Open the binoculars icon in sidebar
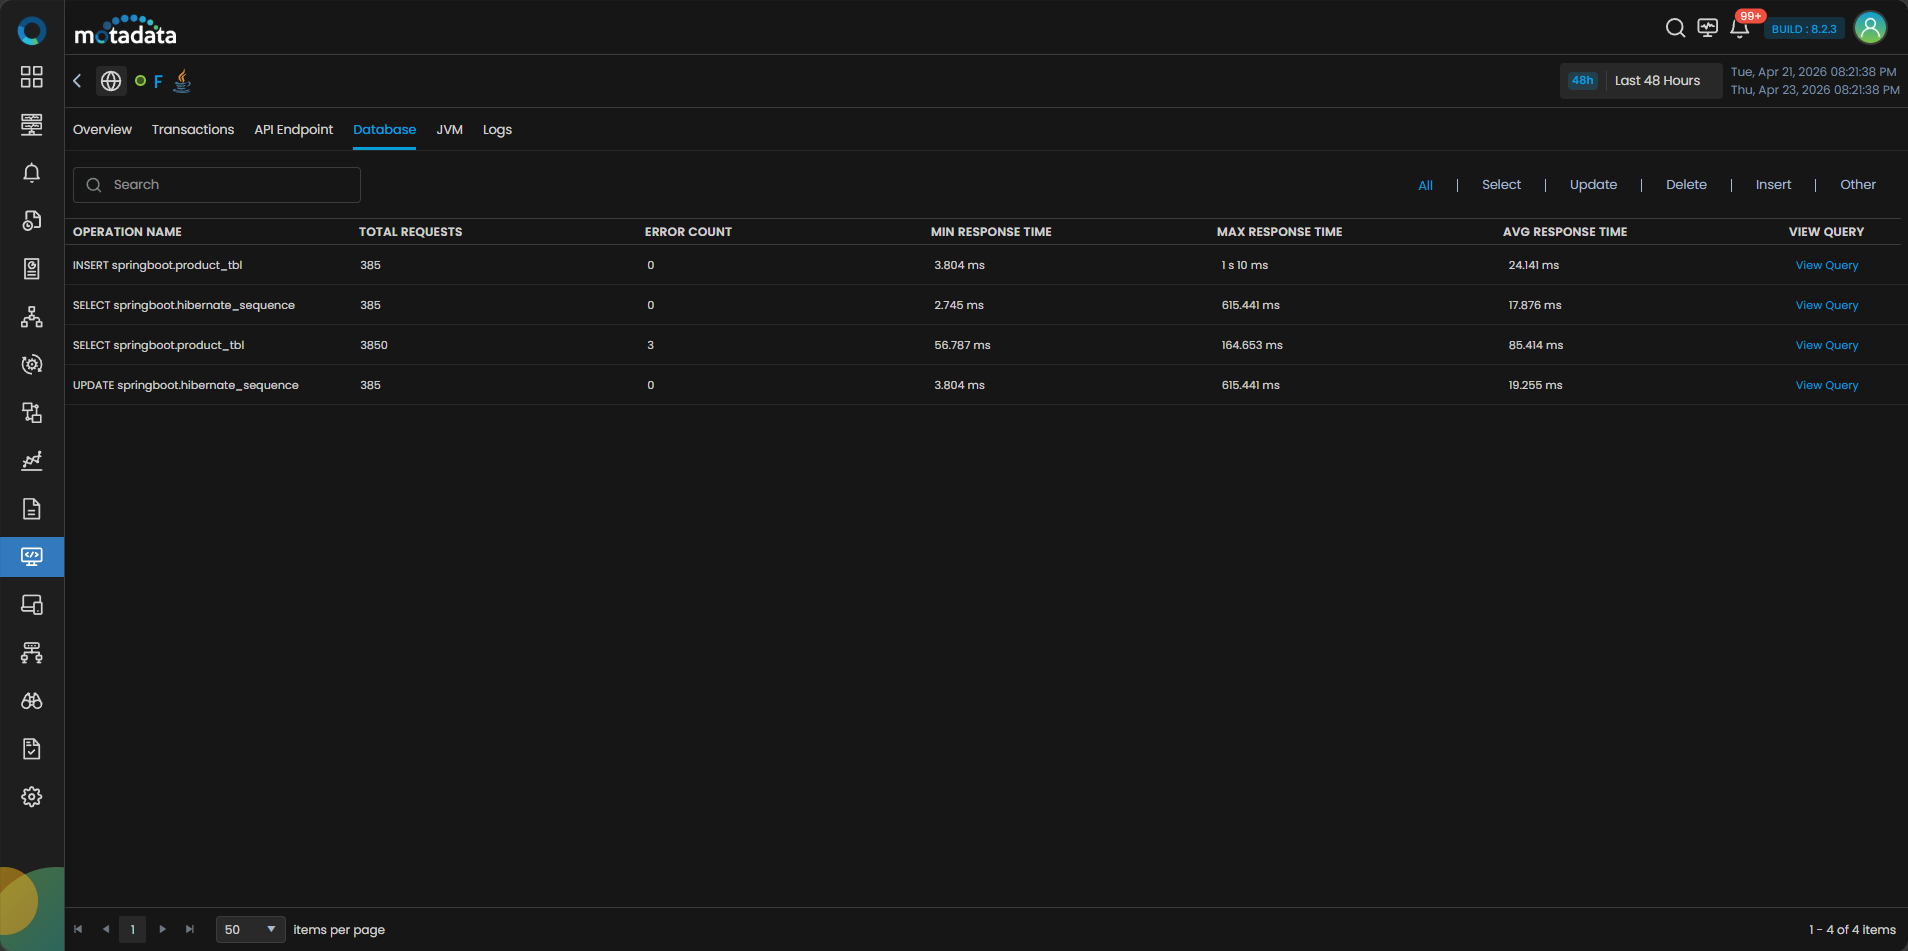Screen dimensions: 1908x951 (x=32, y=701)
